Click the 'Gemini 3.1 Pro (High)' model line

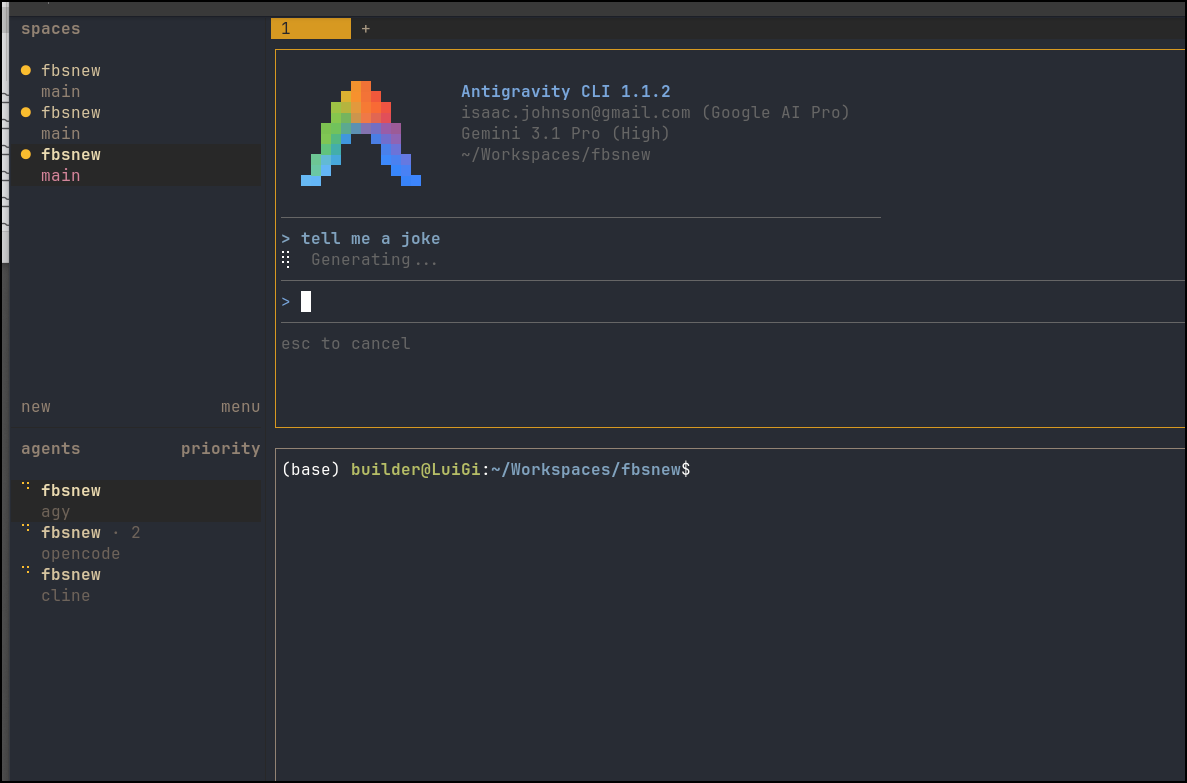[x=565, y=133]
